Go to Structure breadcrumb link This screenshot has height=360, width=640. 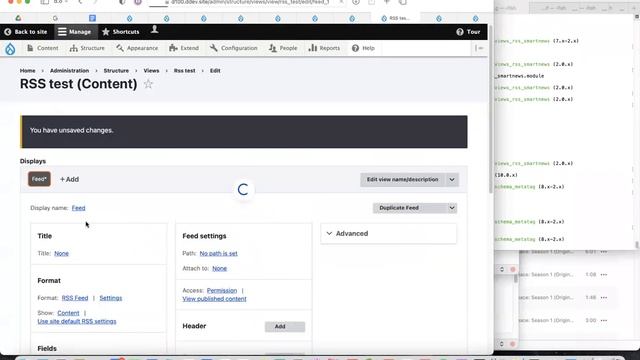click(x=116, y=71)
